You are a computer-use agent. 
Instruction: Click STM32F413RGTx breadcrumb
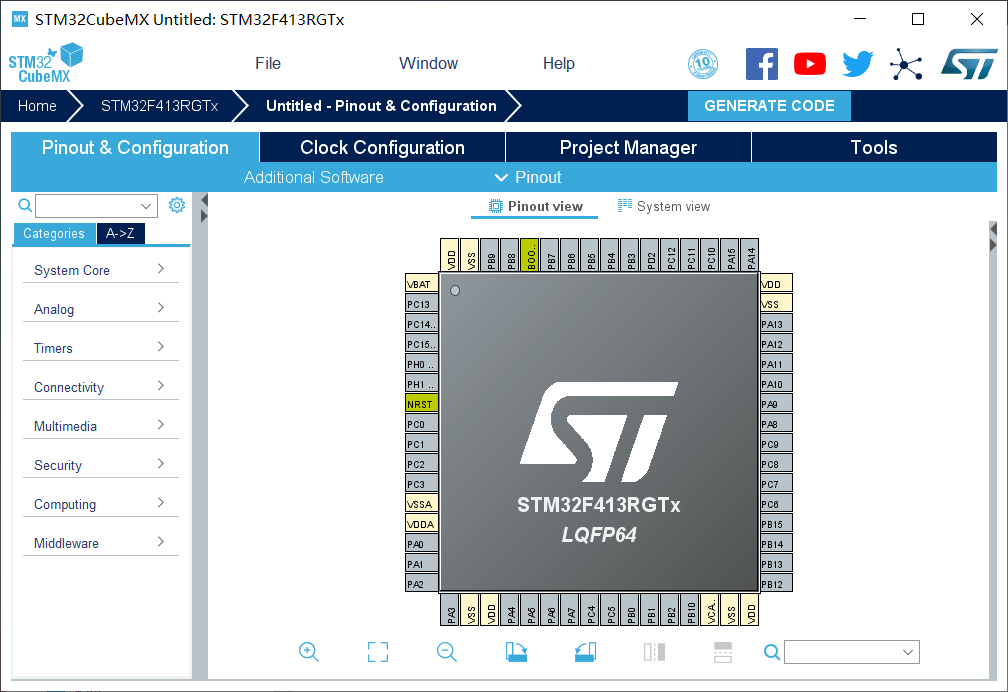pyautogui.click(x=159, y=106)
